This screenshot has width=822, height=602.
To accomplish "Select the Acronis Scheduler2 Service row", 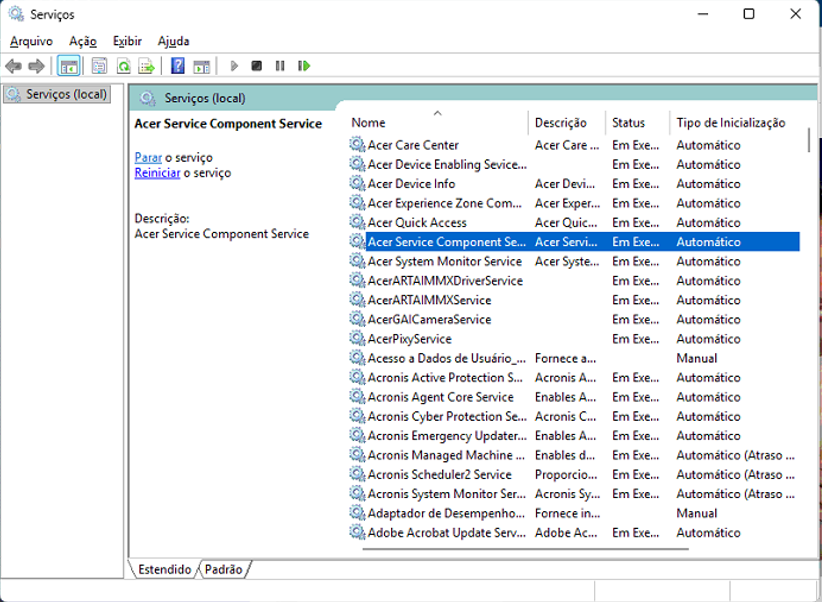I will 575,475.
